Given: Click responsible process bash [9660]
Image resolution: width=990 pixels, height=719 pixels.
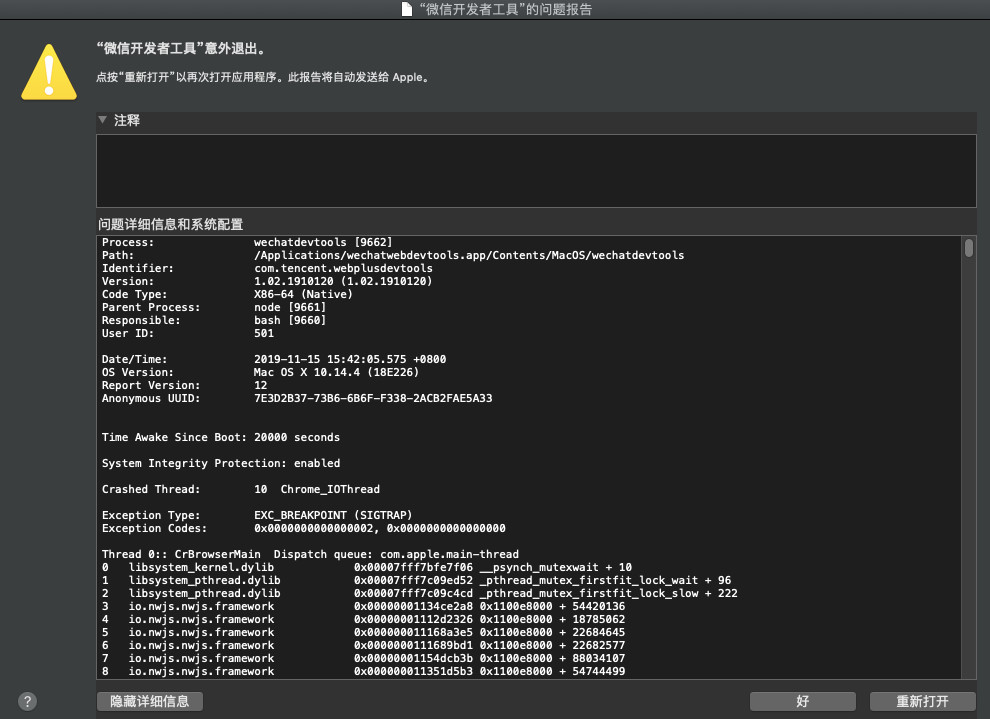Looking at the screenshot, I should pos(290,320).
